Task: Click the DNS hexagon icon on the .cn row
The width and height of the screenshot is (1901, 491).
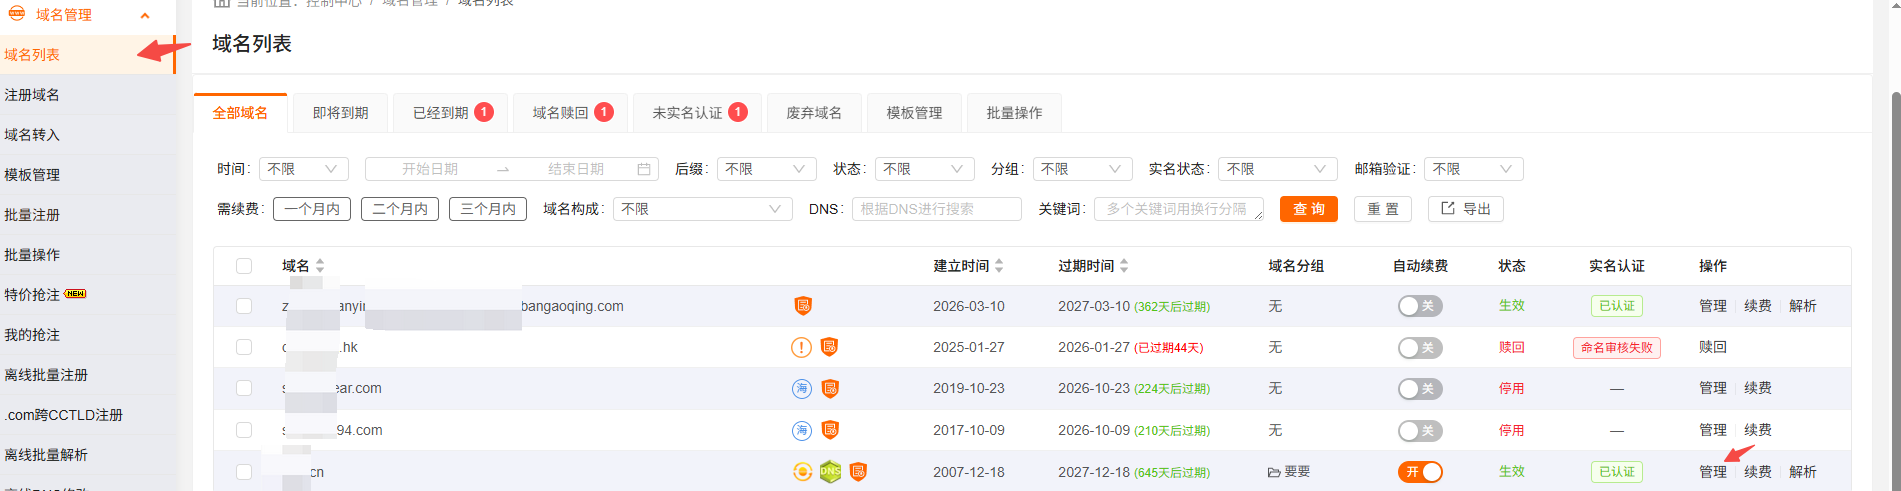Action: tap(830, 472)
